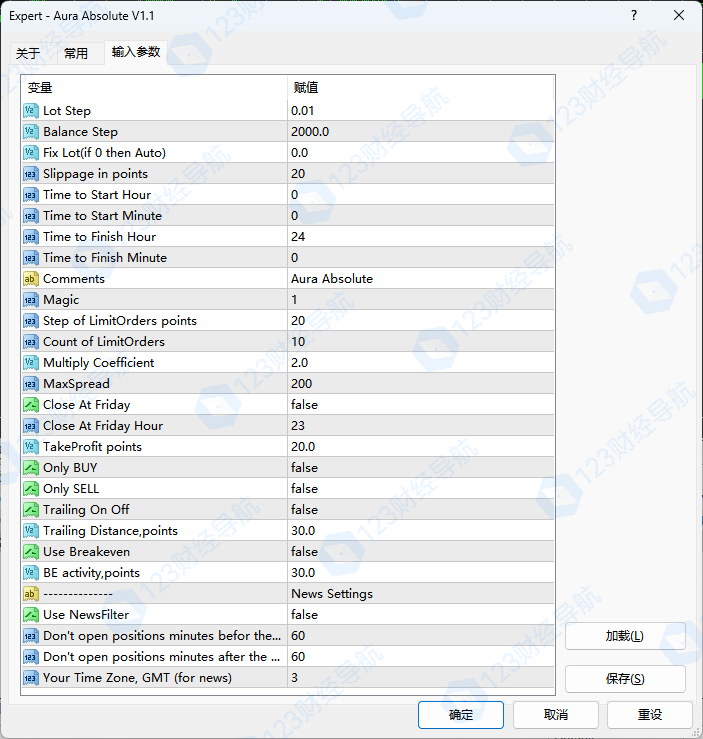Click the icon beside Lot Step

click(31, 111)
